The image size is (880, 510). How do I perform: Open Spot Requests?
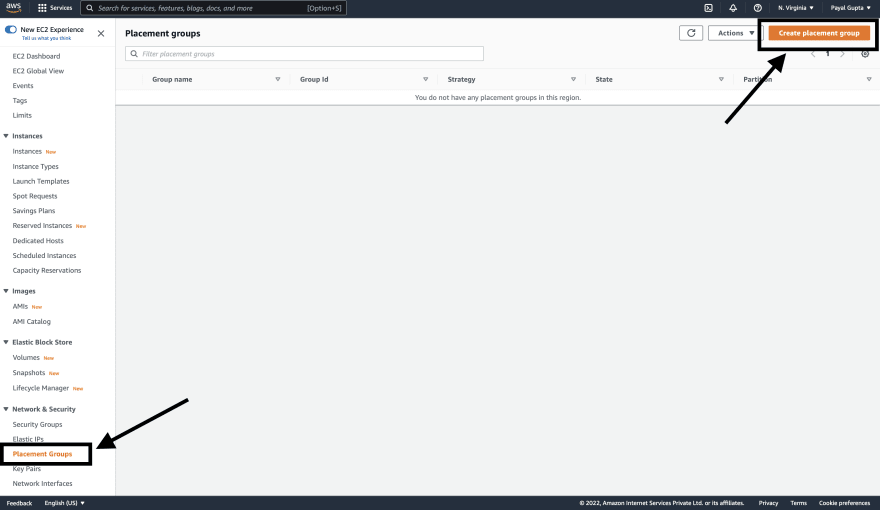[35, 196]
